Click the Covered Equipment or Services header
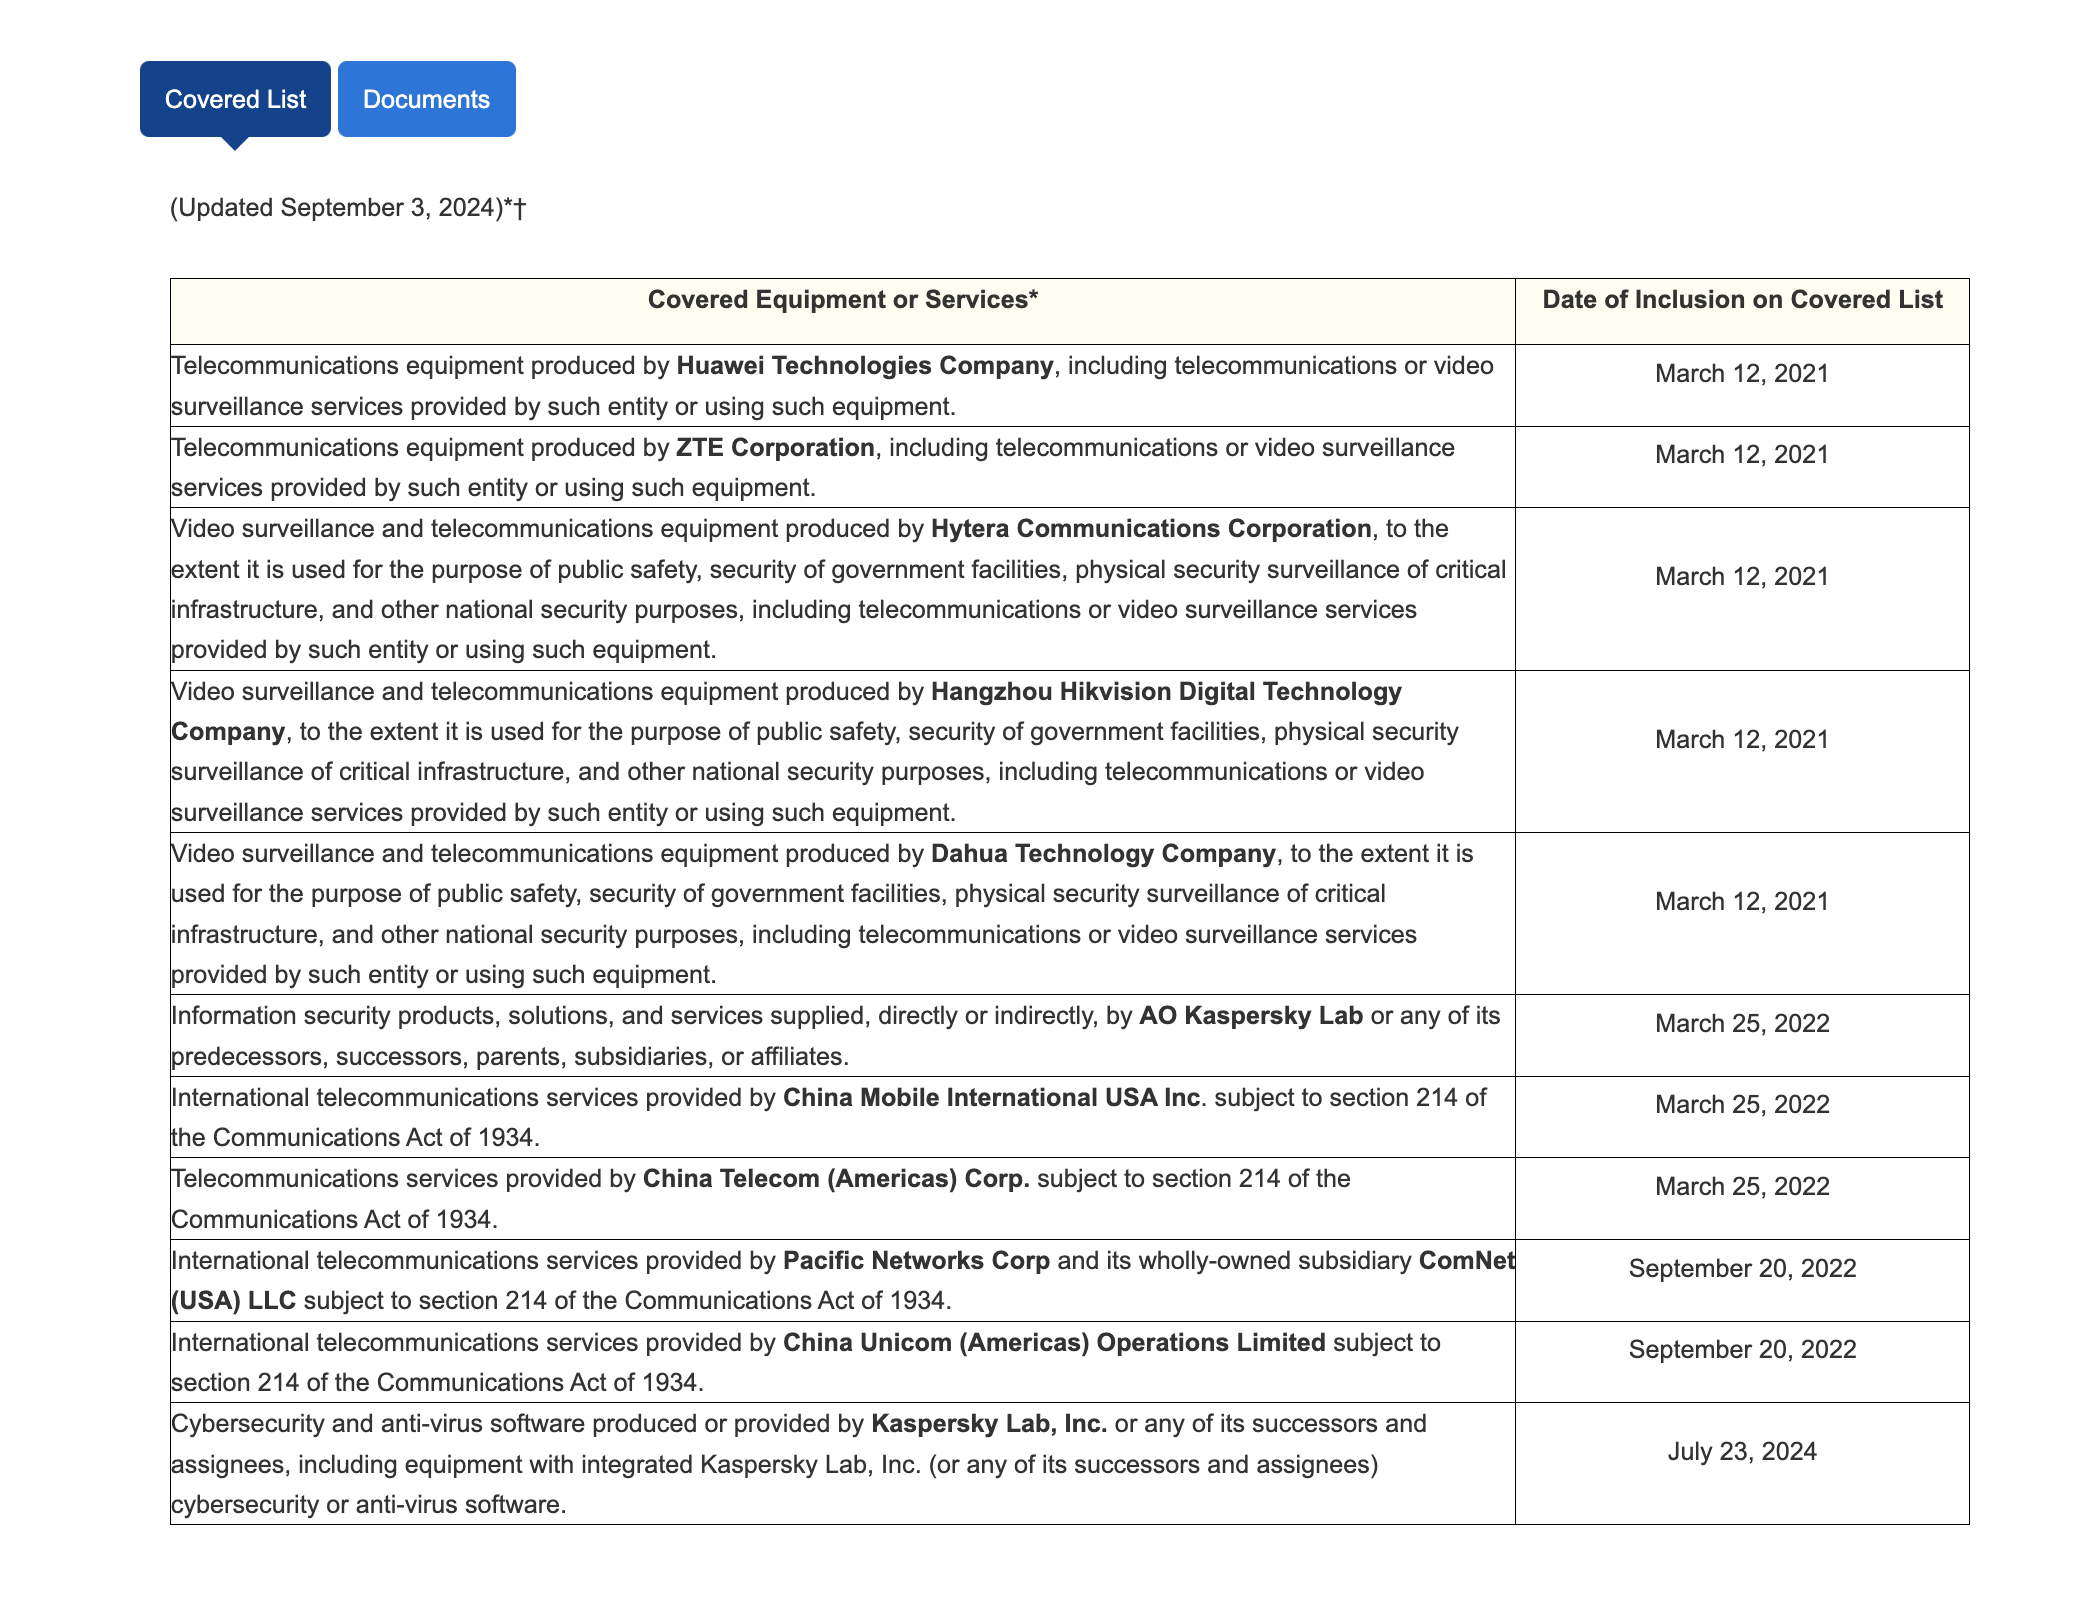Viewport: 2096px width, 1616px height. pyautogui.click(x=842, y=300)
